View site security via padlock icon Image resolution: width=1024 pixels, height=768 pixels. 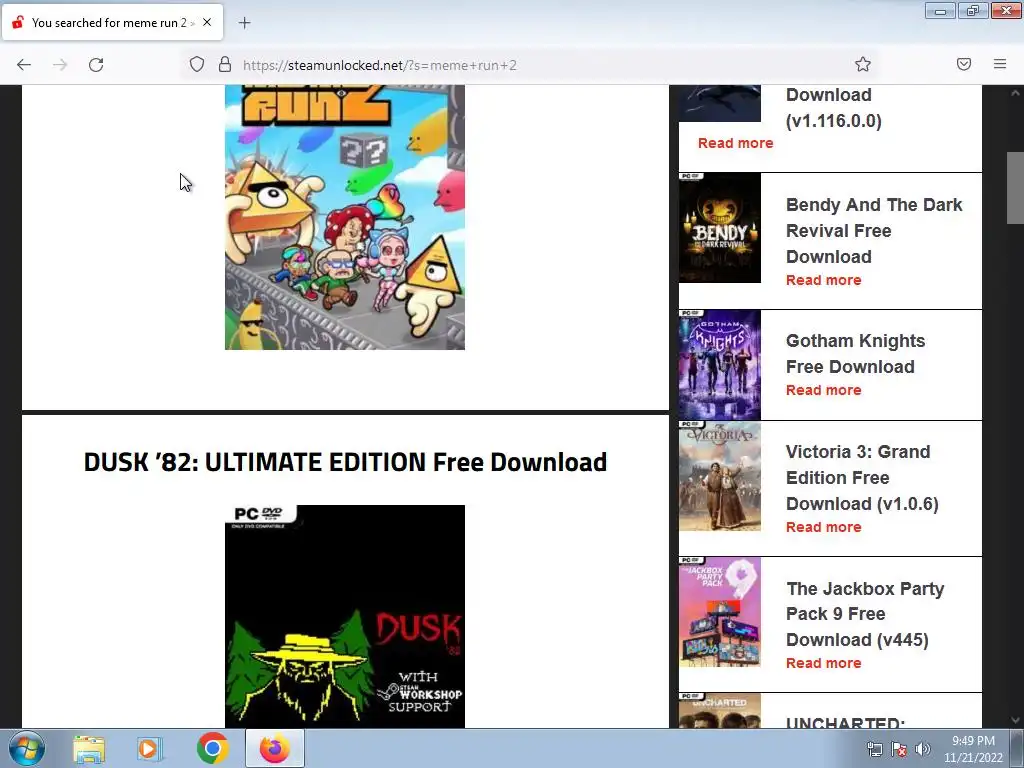click(x=225, y=65)
